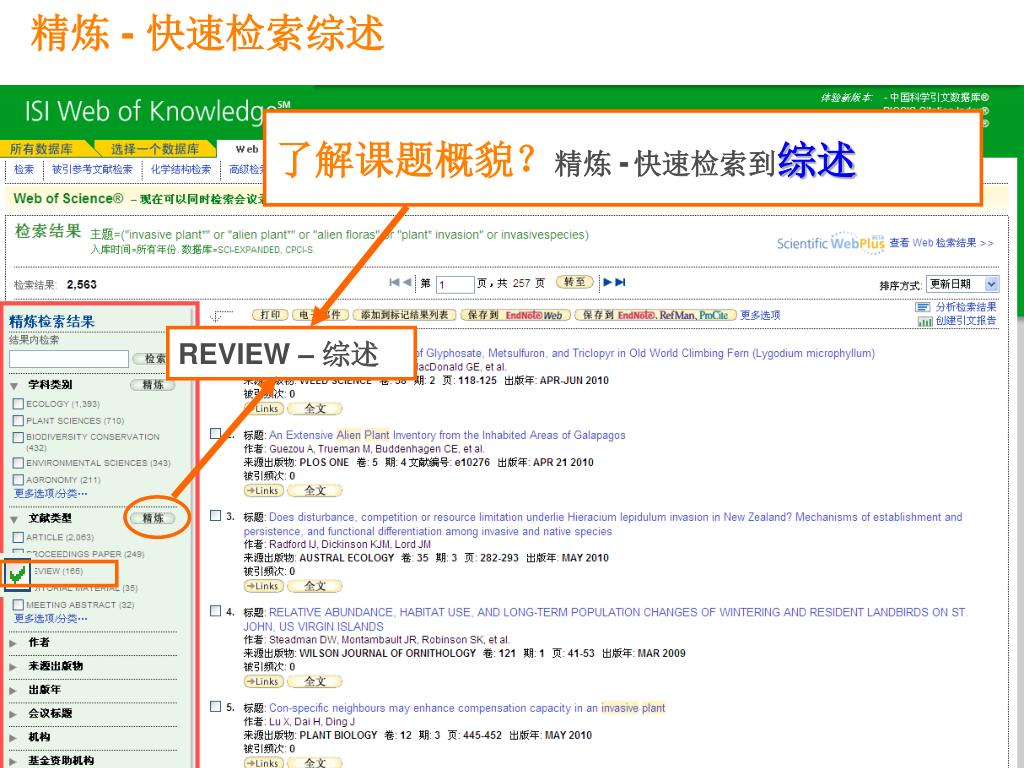Open Links for the Virgin Islands landbirds record
Viewport: 1024px width, 768px height.
tap(264, 681)
